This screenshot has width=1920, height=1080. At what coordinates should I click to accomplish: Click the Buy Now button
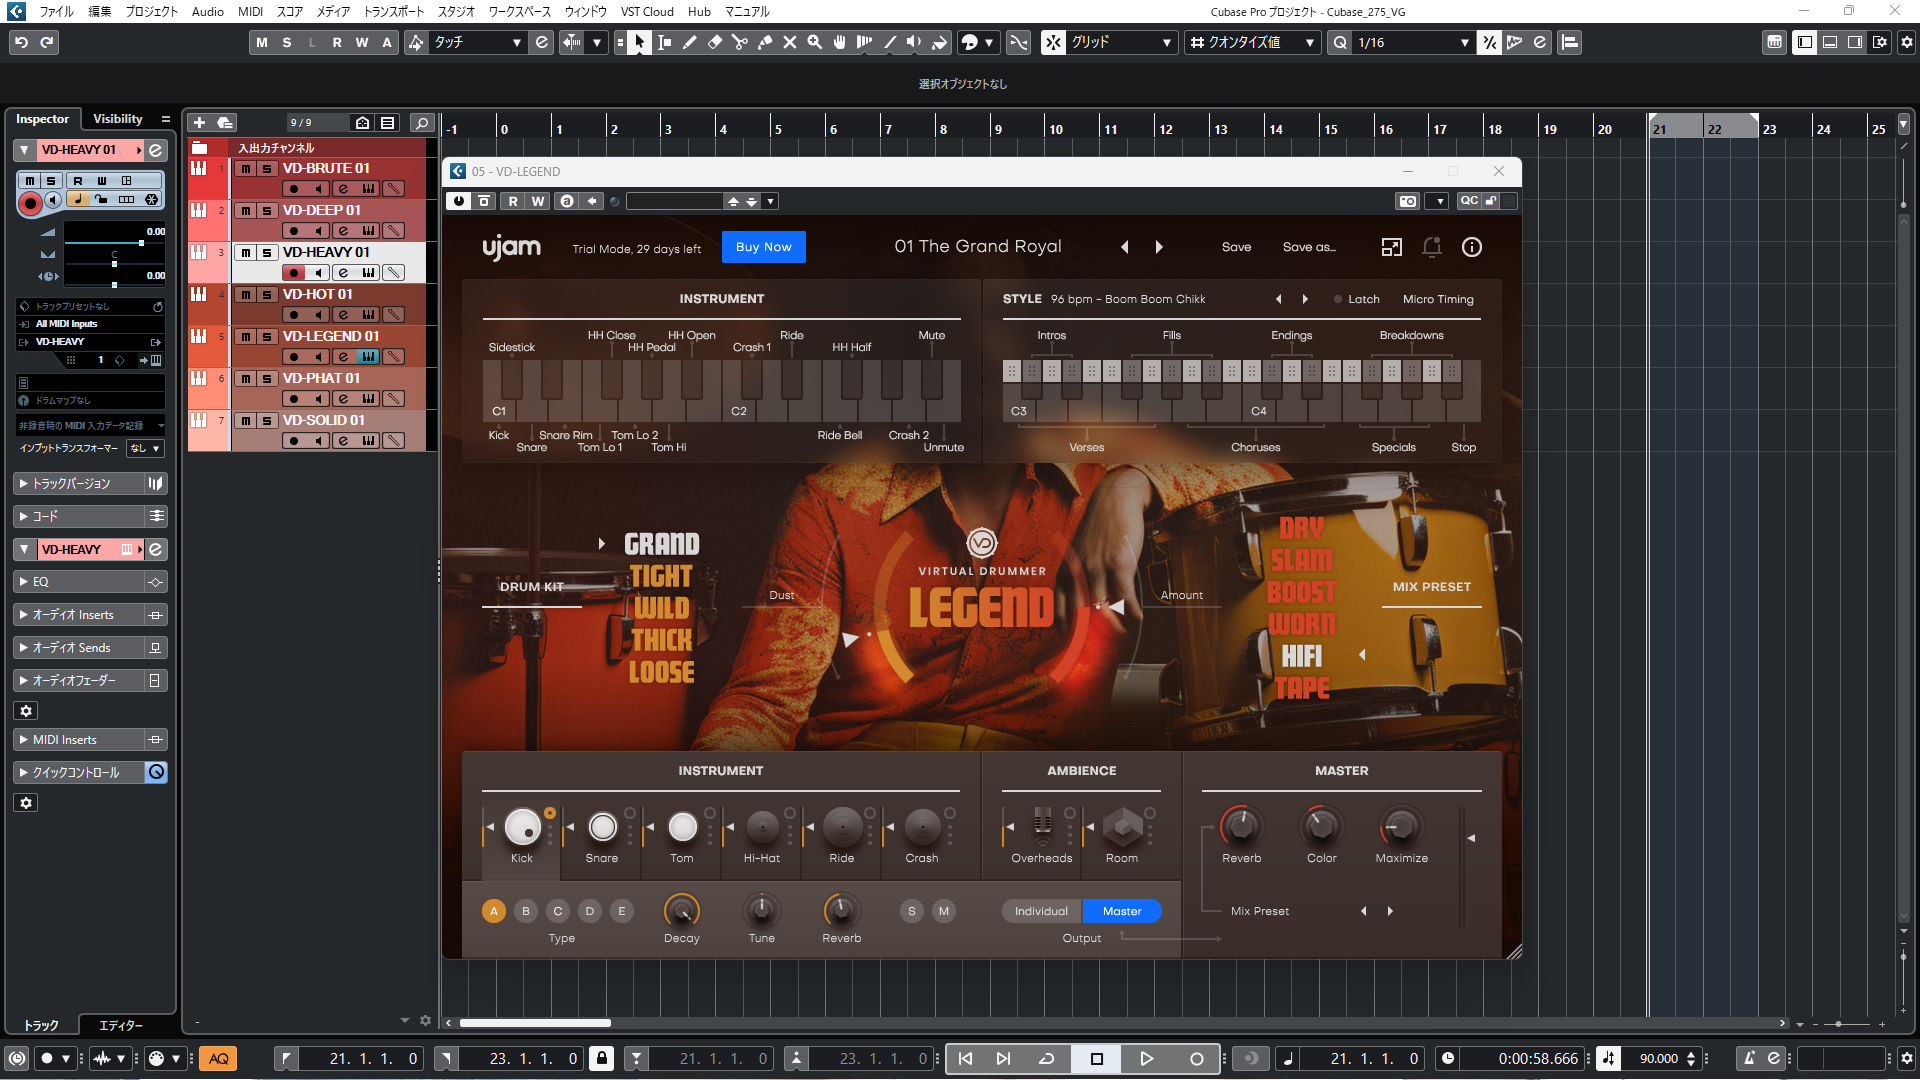point(763,247)
